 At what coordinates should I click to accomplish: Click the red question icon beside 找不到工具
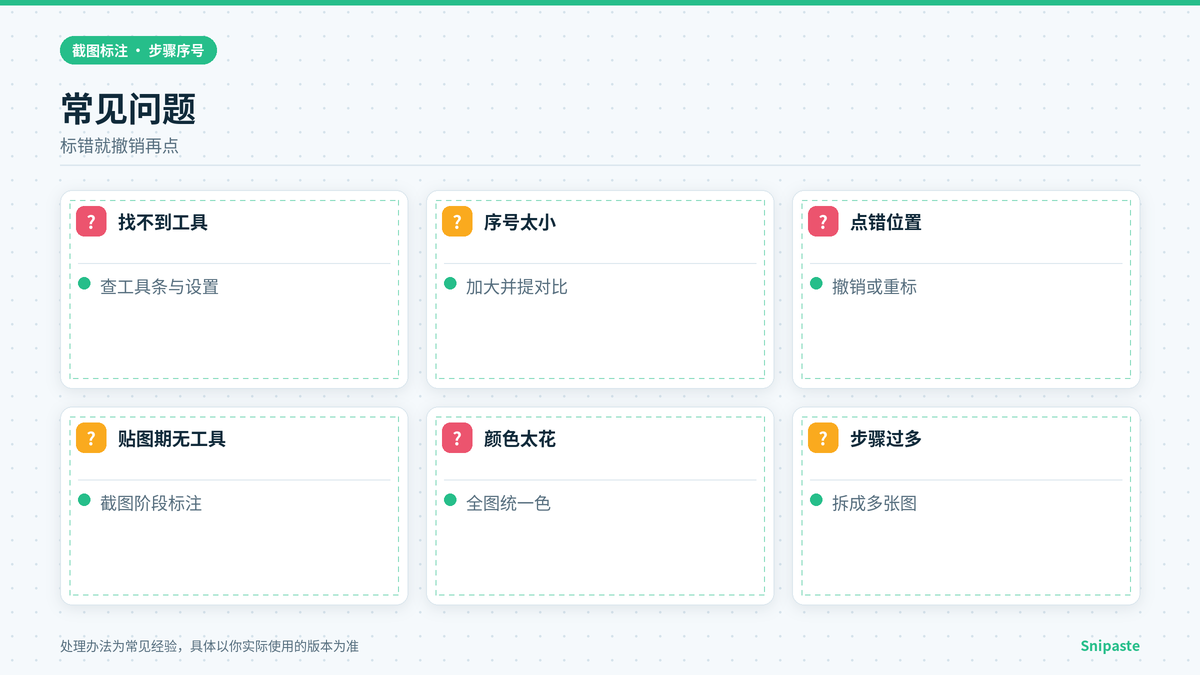click(91, 222)
